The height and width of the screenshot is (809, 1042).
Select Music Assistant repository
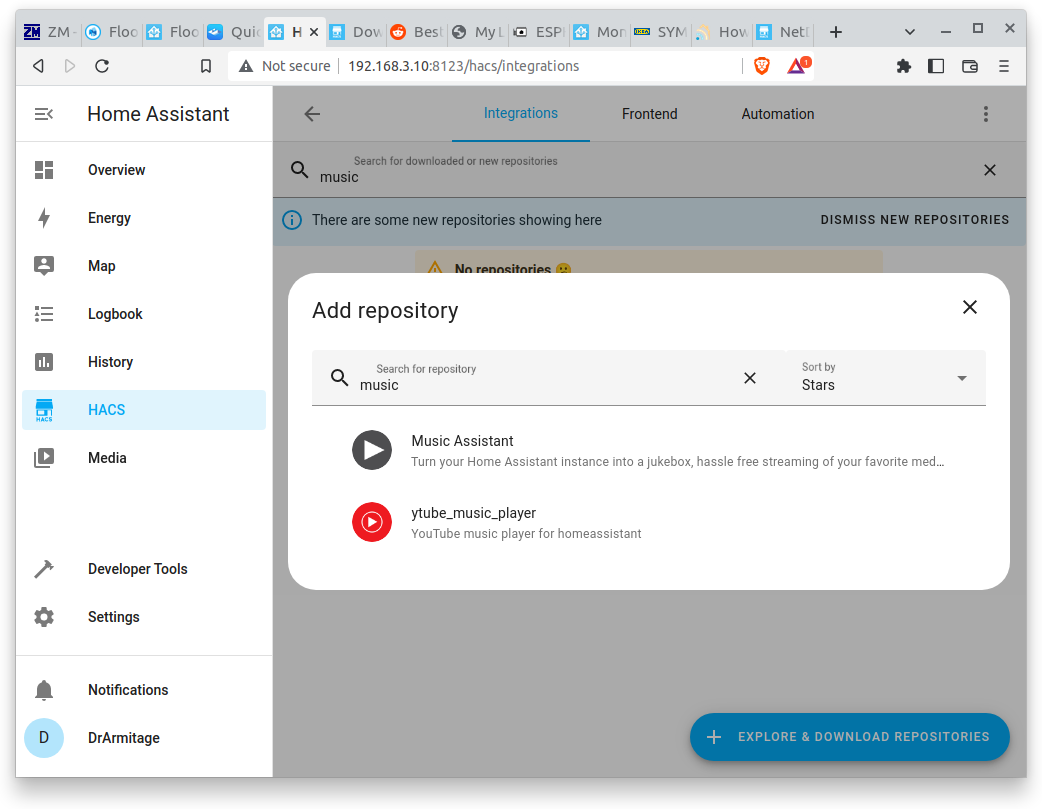point(649,450)
